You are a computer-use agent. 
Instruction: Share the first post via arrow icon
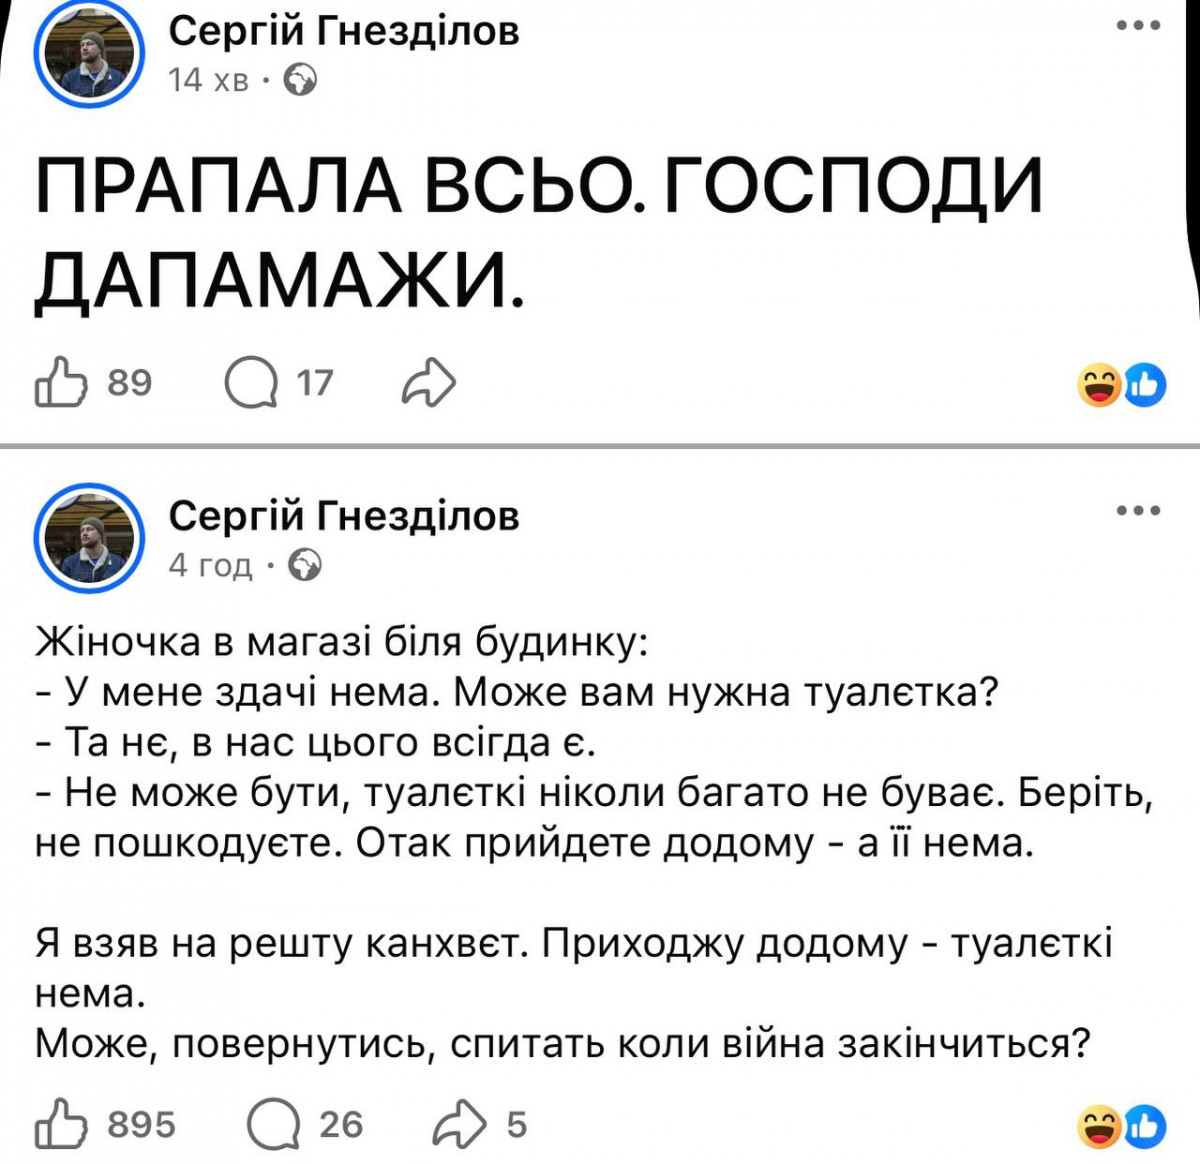click(429, 383)
